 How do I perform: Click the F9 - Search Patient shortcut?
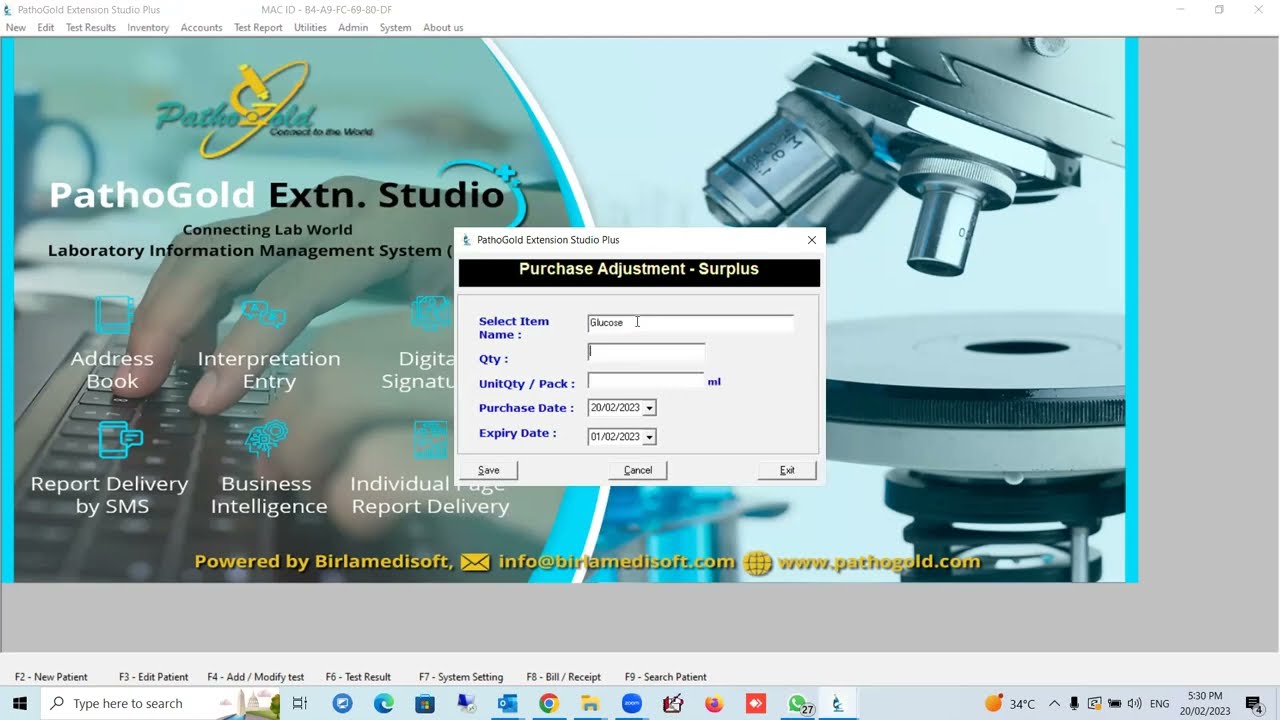coord(665,677)
